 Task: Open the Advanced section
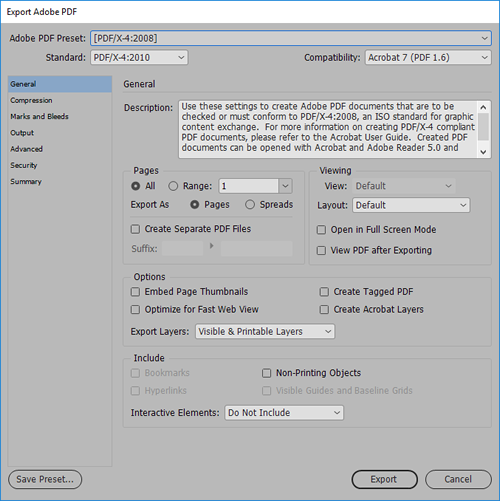(x=60, y=149)
